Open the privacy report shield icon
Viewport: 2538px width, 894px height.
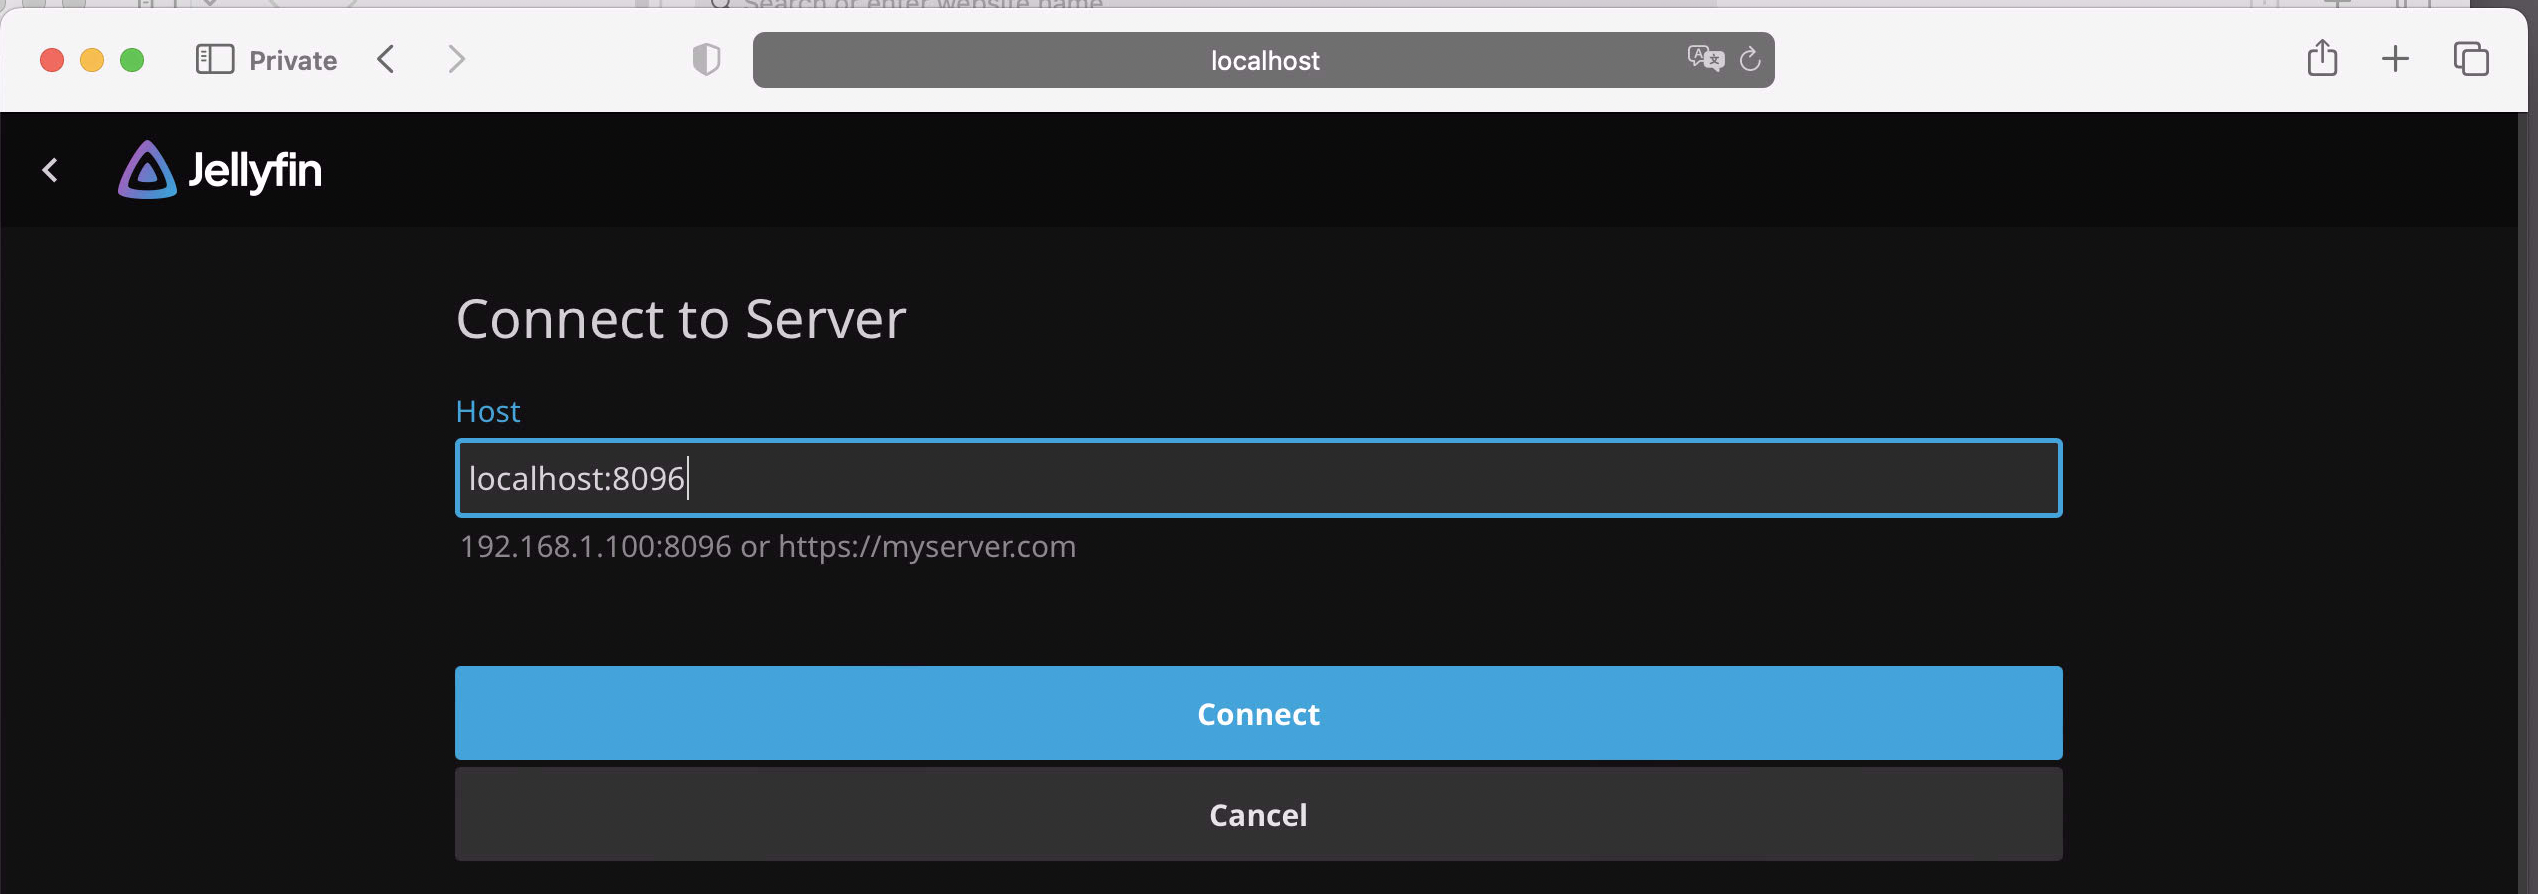point(706,60)
